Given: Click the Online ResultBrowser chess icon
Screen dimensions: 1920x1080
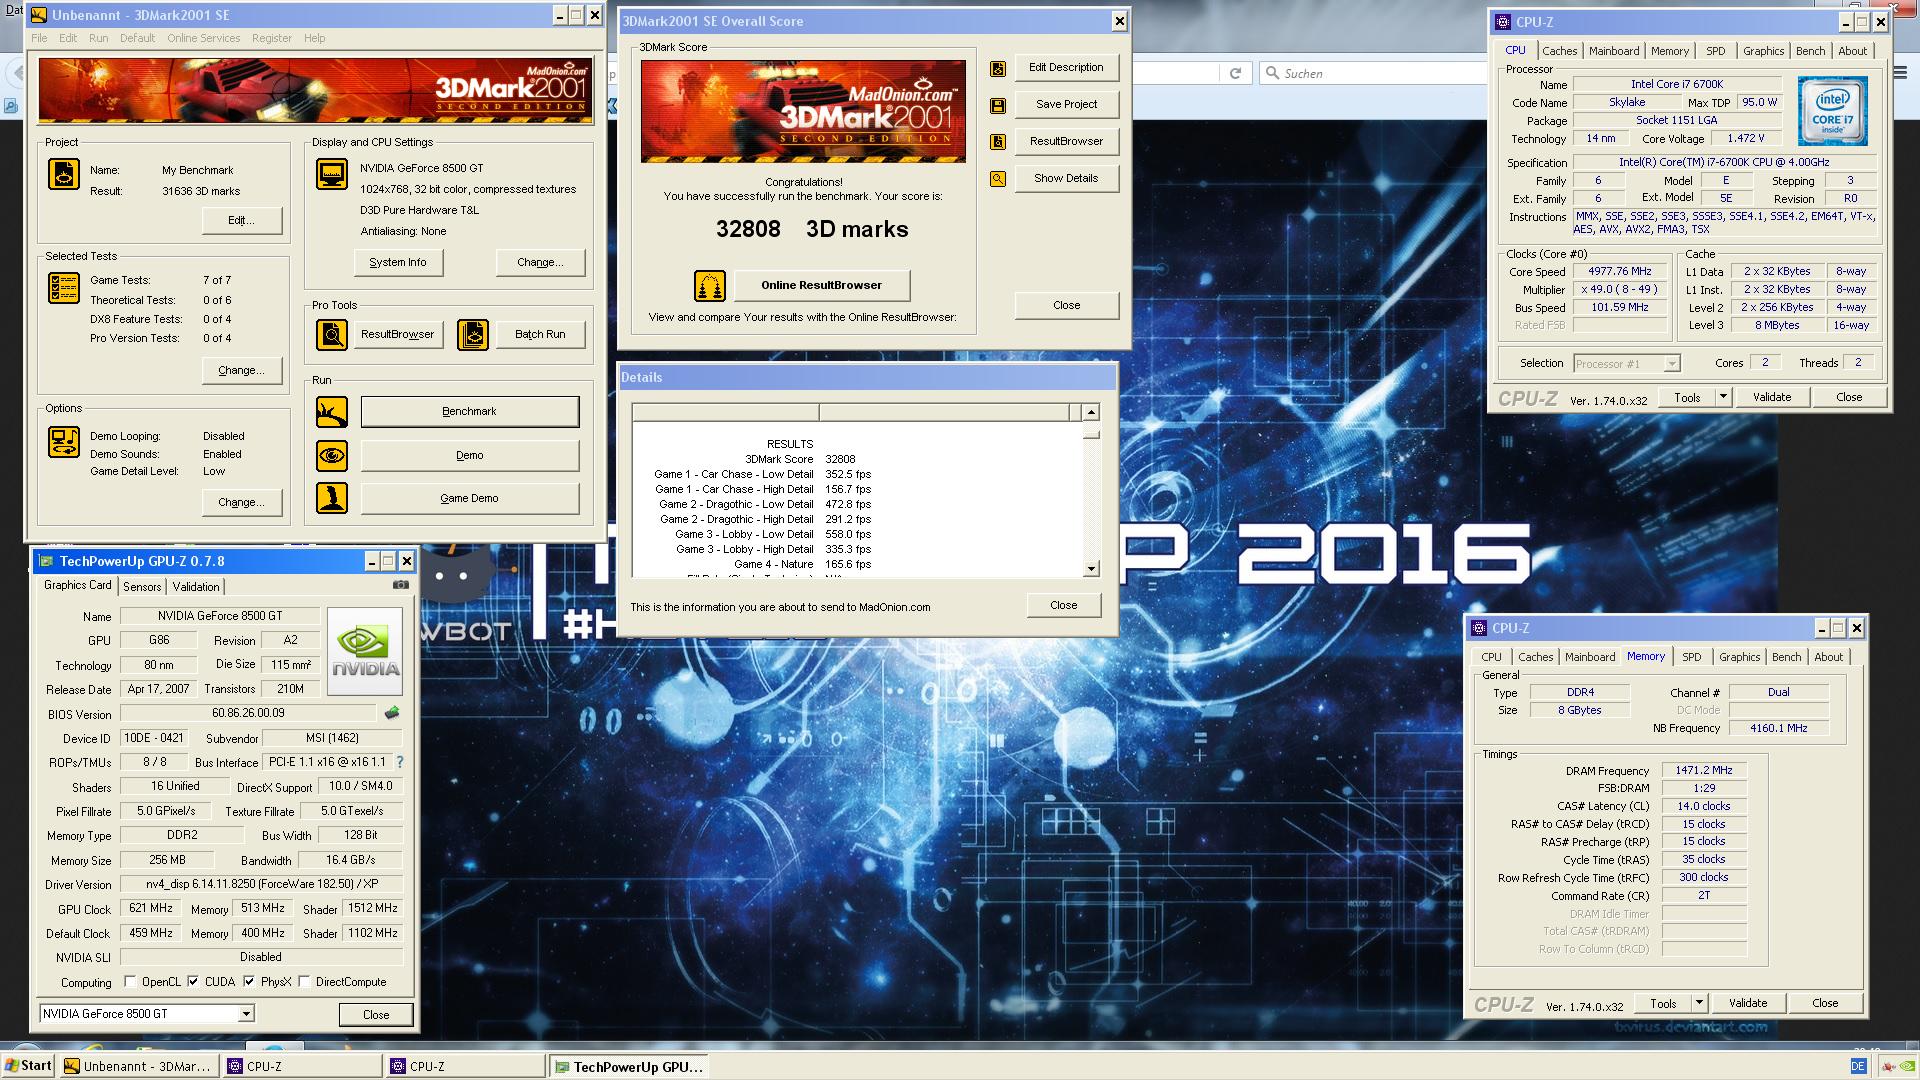Looking at the screenshot, I should pyautogui.click(x=710, y=285).
